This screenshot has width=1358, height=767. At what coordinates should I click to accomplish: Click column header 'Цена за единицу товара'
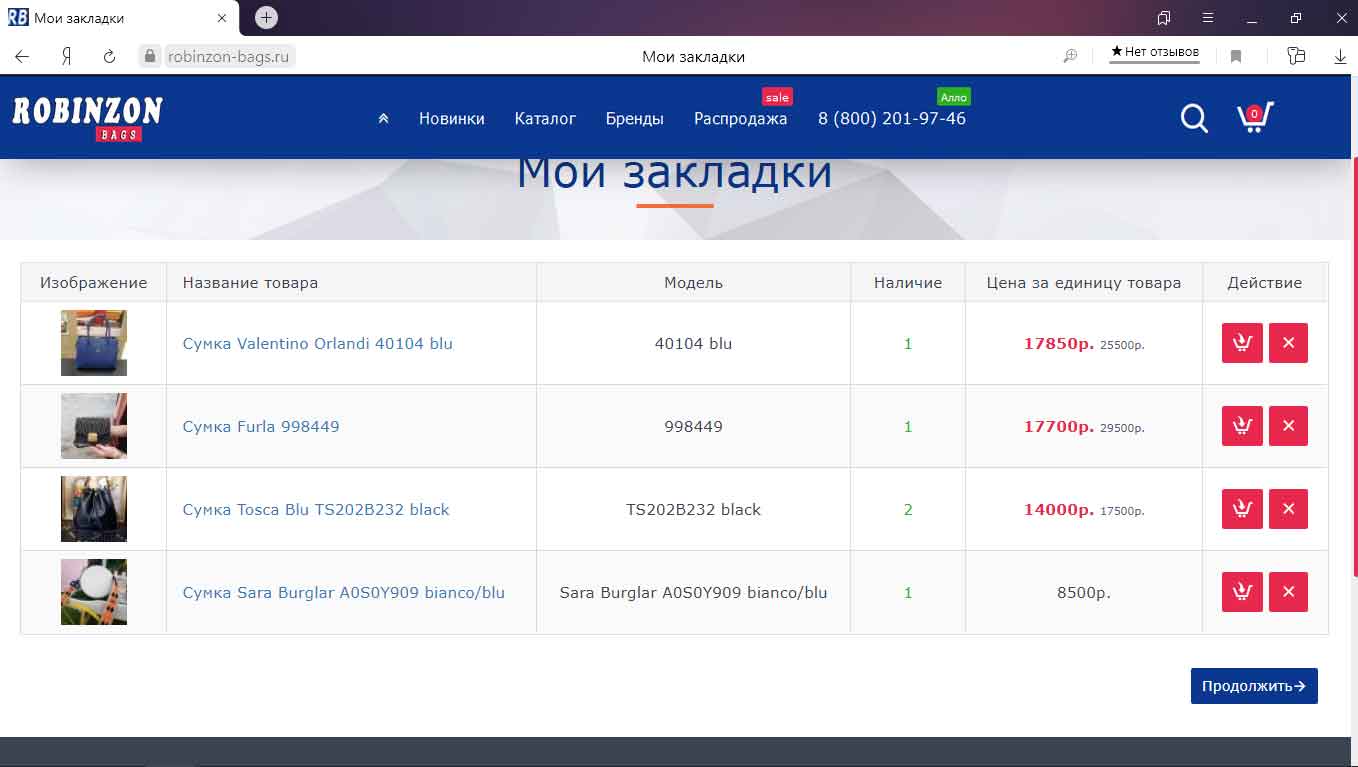click(1084, 282)
